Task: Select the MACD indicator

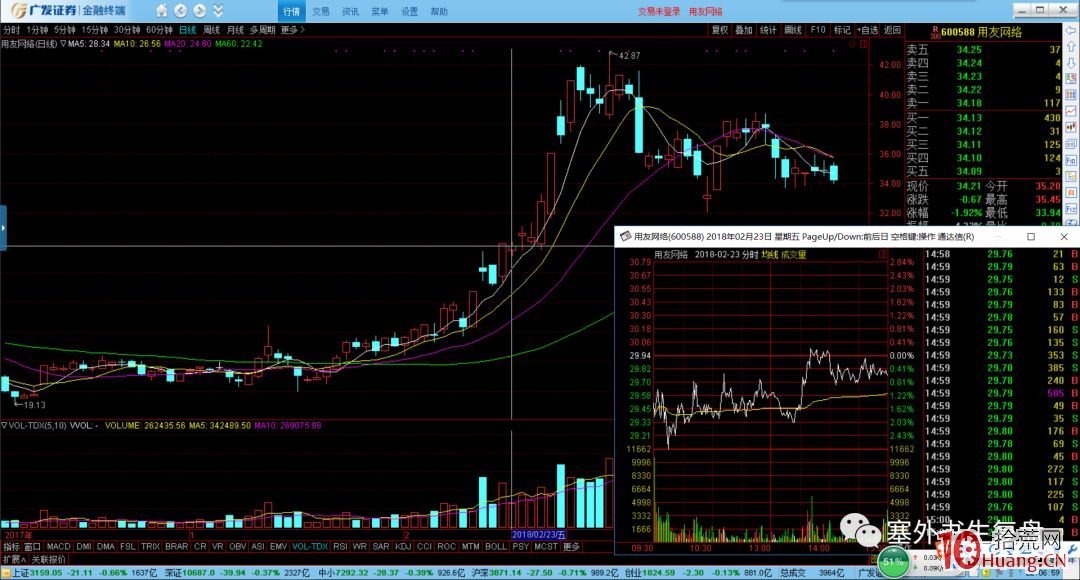Action: (x=59, y=546)
